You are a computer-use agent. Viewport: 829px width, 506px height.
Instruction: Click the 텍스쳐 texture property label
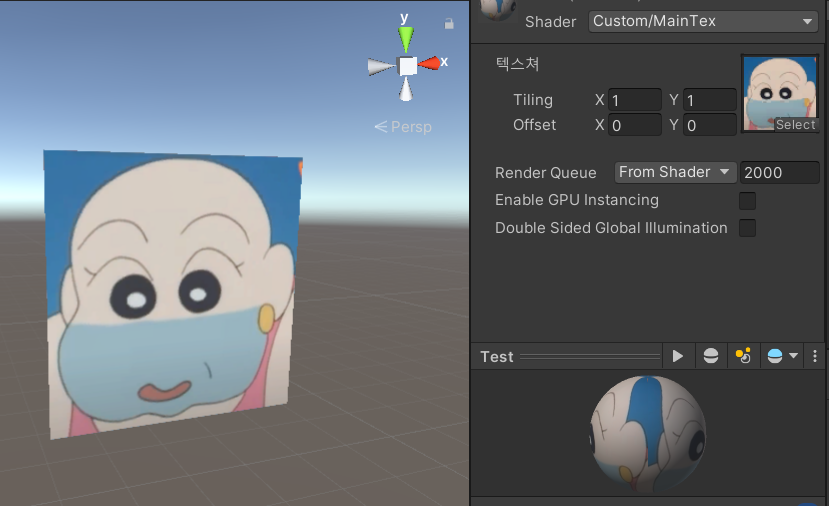click(x=517, y=64)
